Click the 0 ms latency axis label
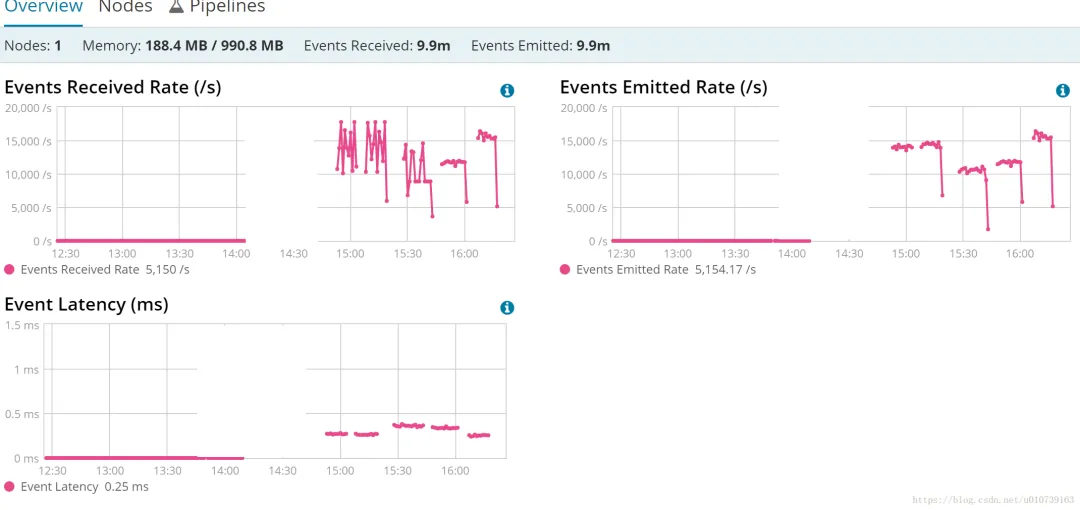This screenshot has width=1080, height=510. [27, 458]
